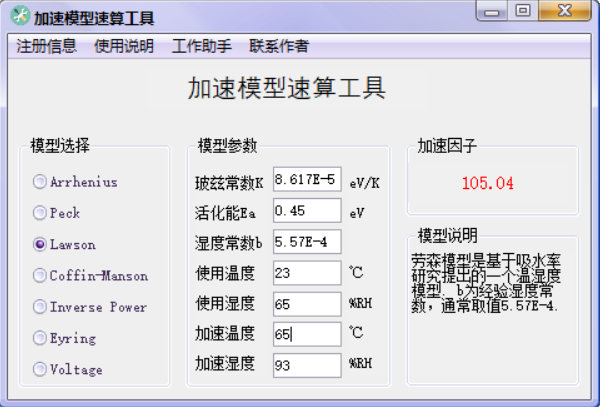The width and height of the screenshot is (600, 407).
Task: Click the red 105.04 acceleration factor result
Action: (488, 183)
